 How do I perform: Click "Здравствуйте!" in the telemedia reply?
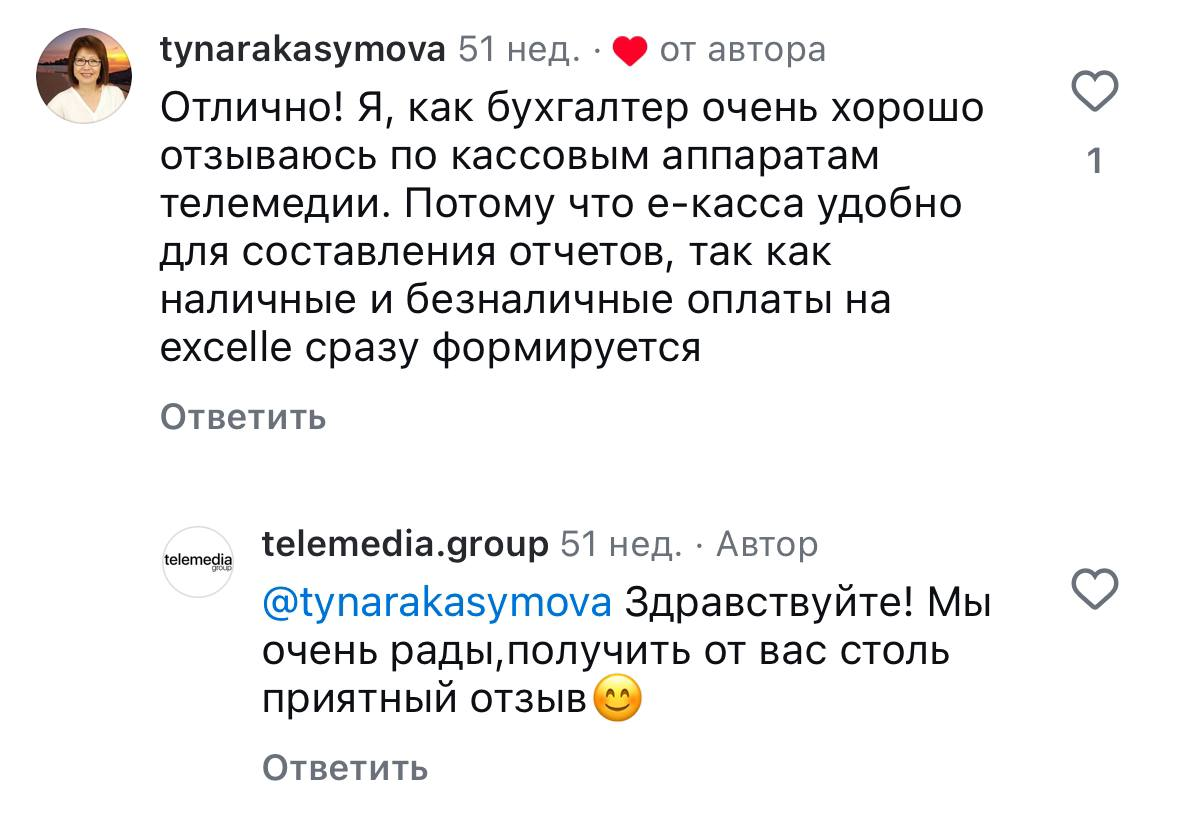point(769,603)
